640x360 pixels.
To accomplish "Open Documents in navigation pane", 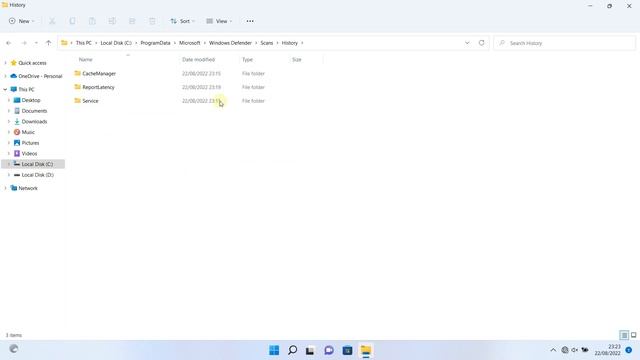I will [34, 111].
